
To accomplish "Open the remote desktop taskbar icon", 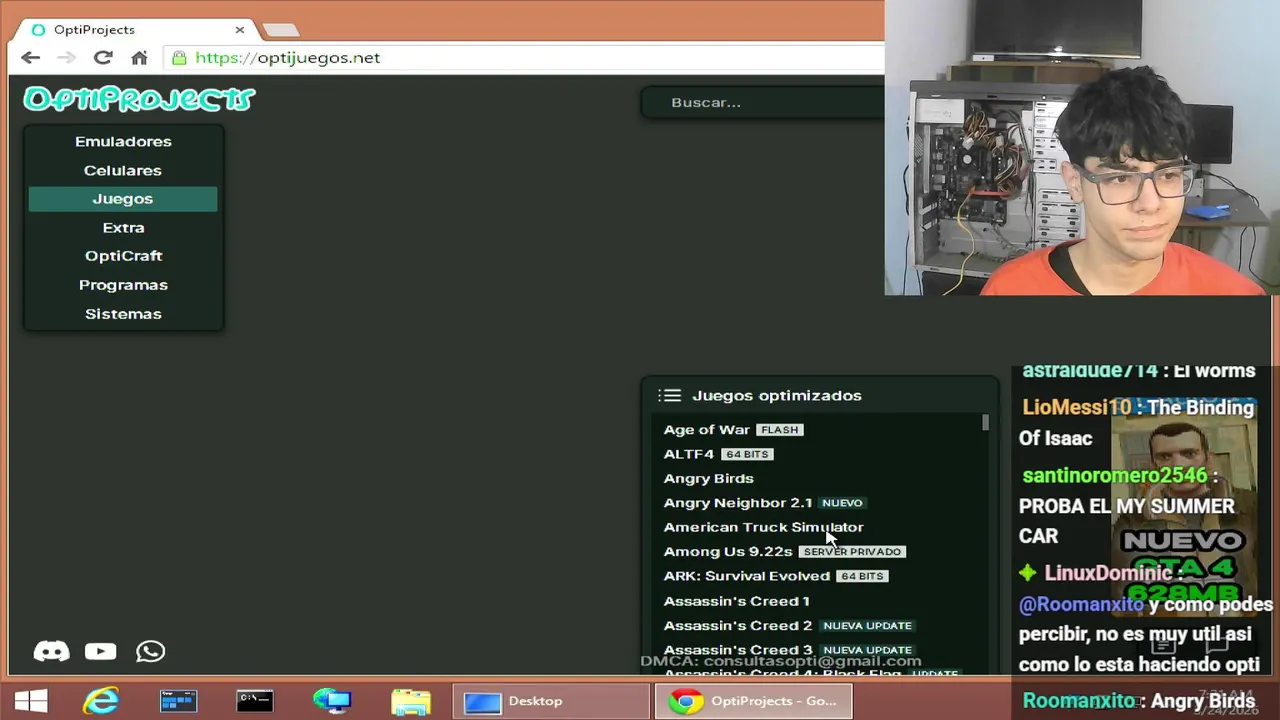I will tap(332, 701).
